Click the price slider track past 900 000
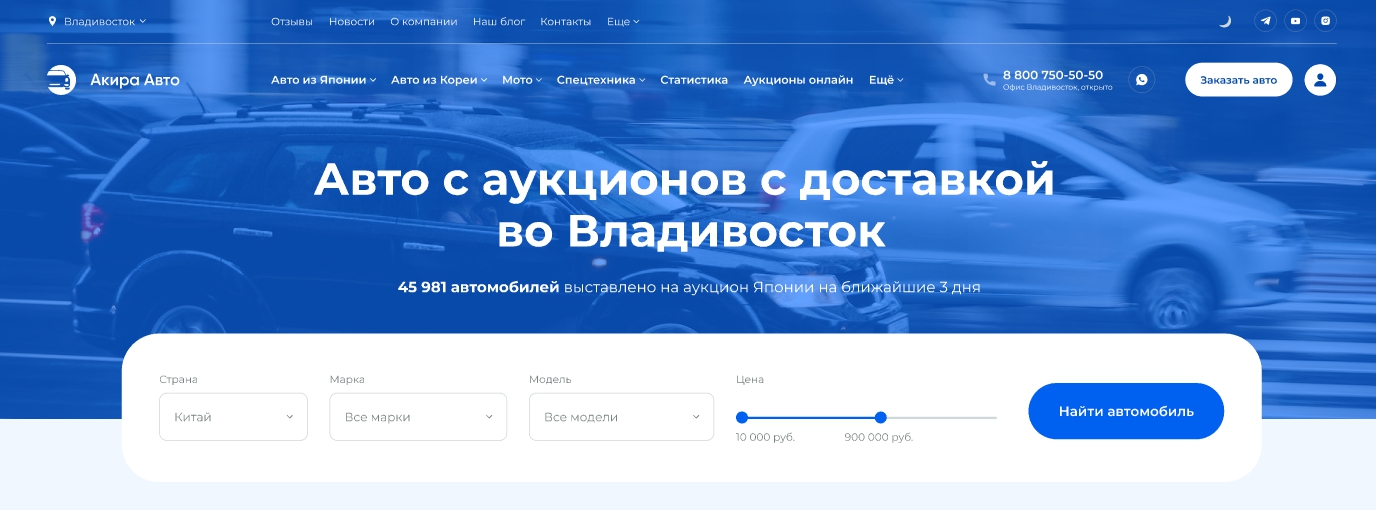 pyautogui.click(x=942, y=417)
